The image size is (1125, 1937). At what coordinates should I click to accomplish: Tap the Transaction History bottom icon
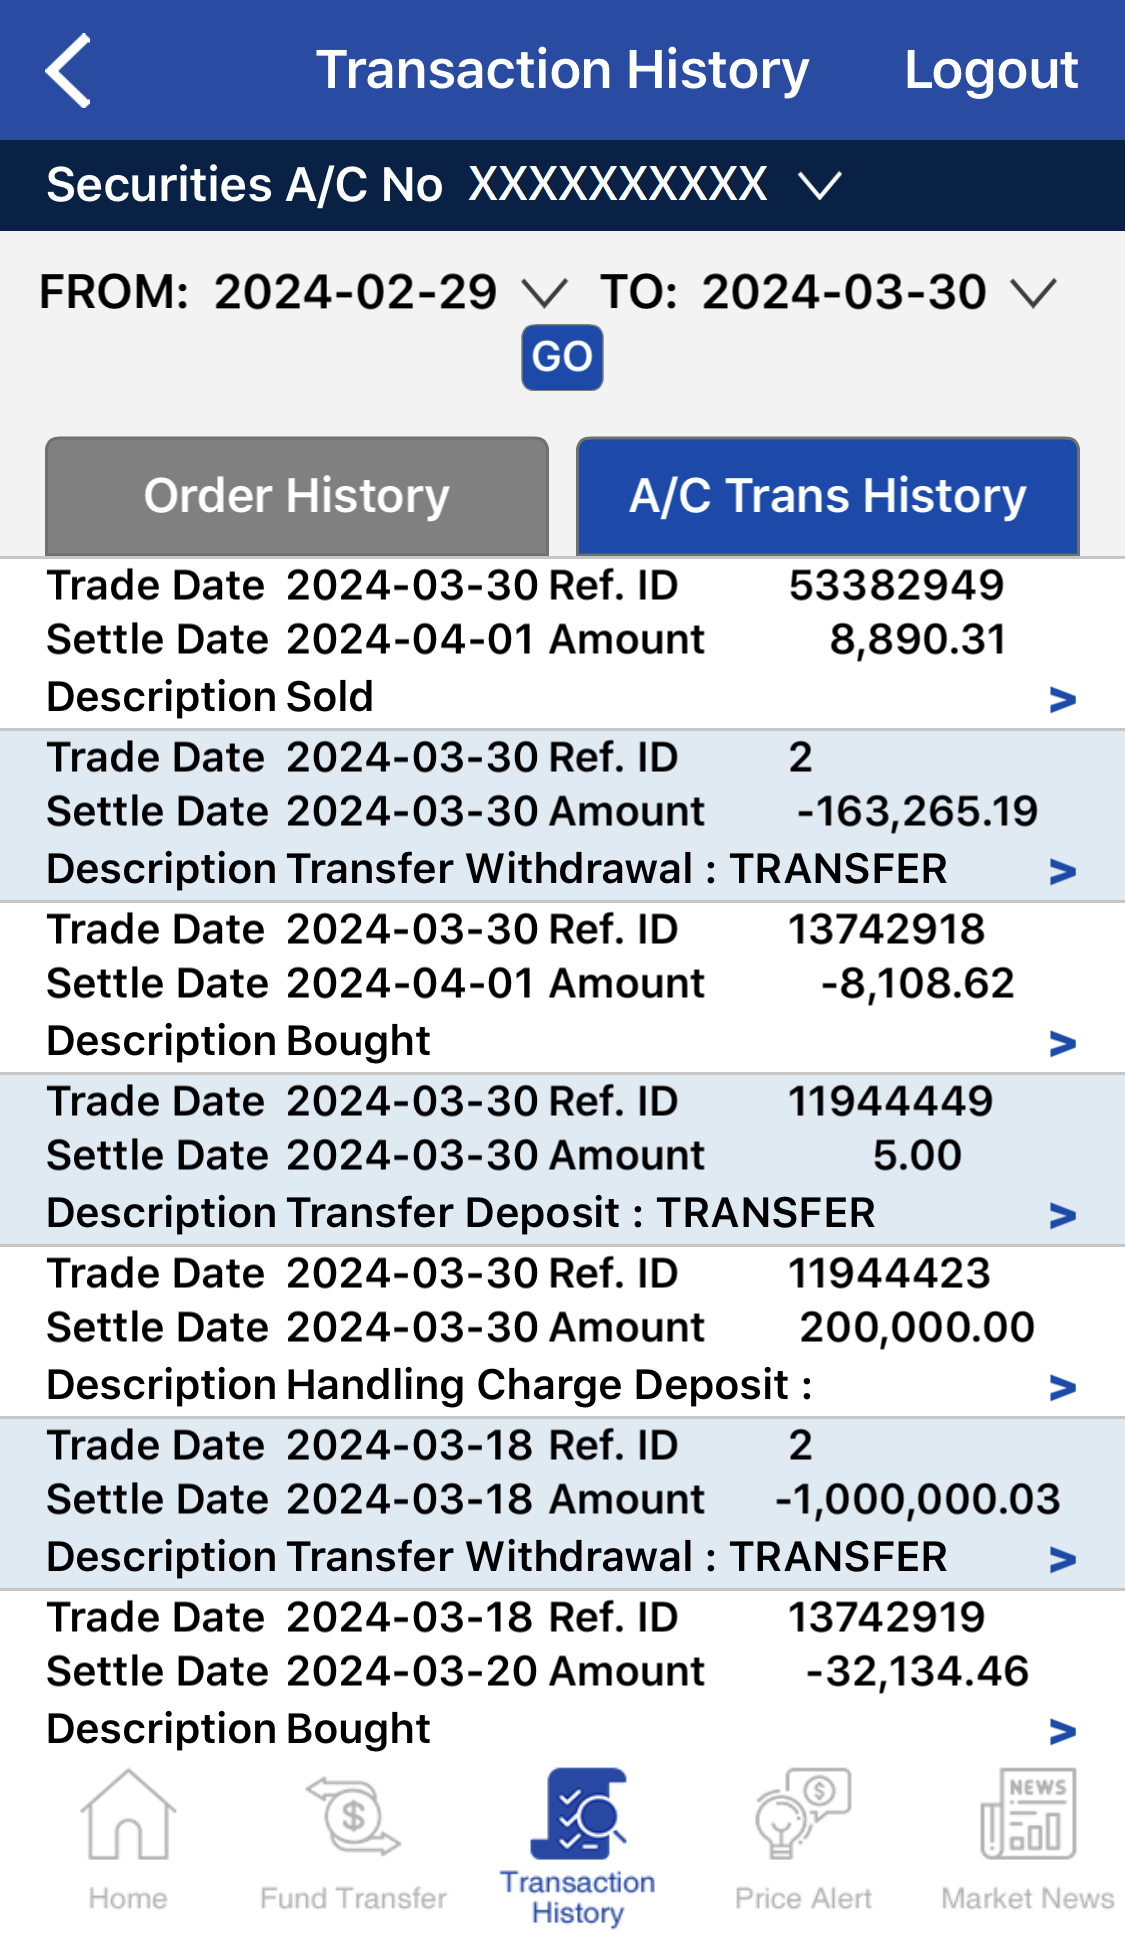[x=578, y=1845]
